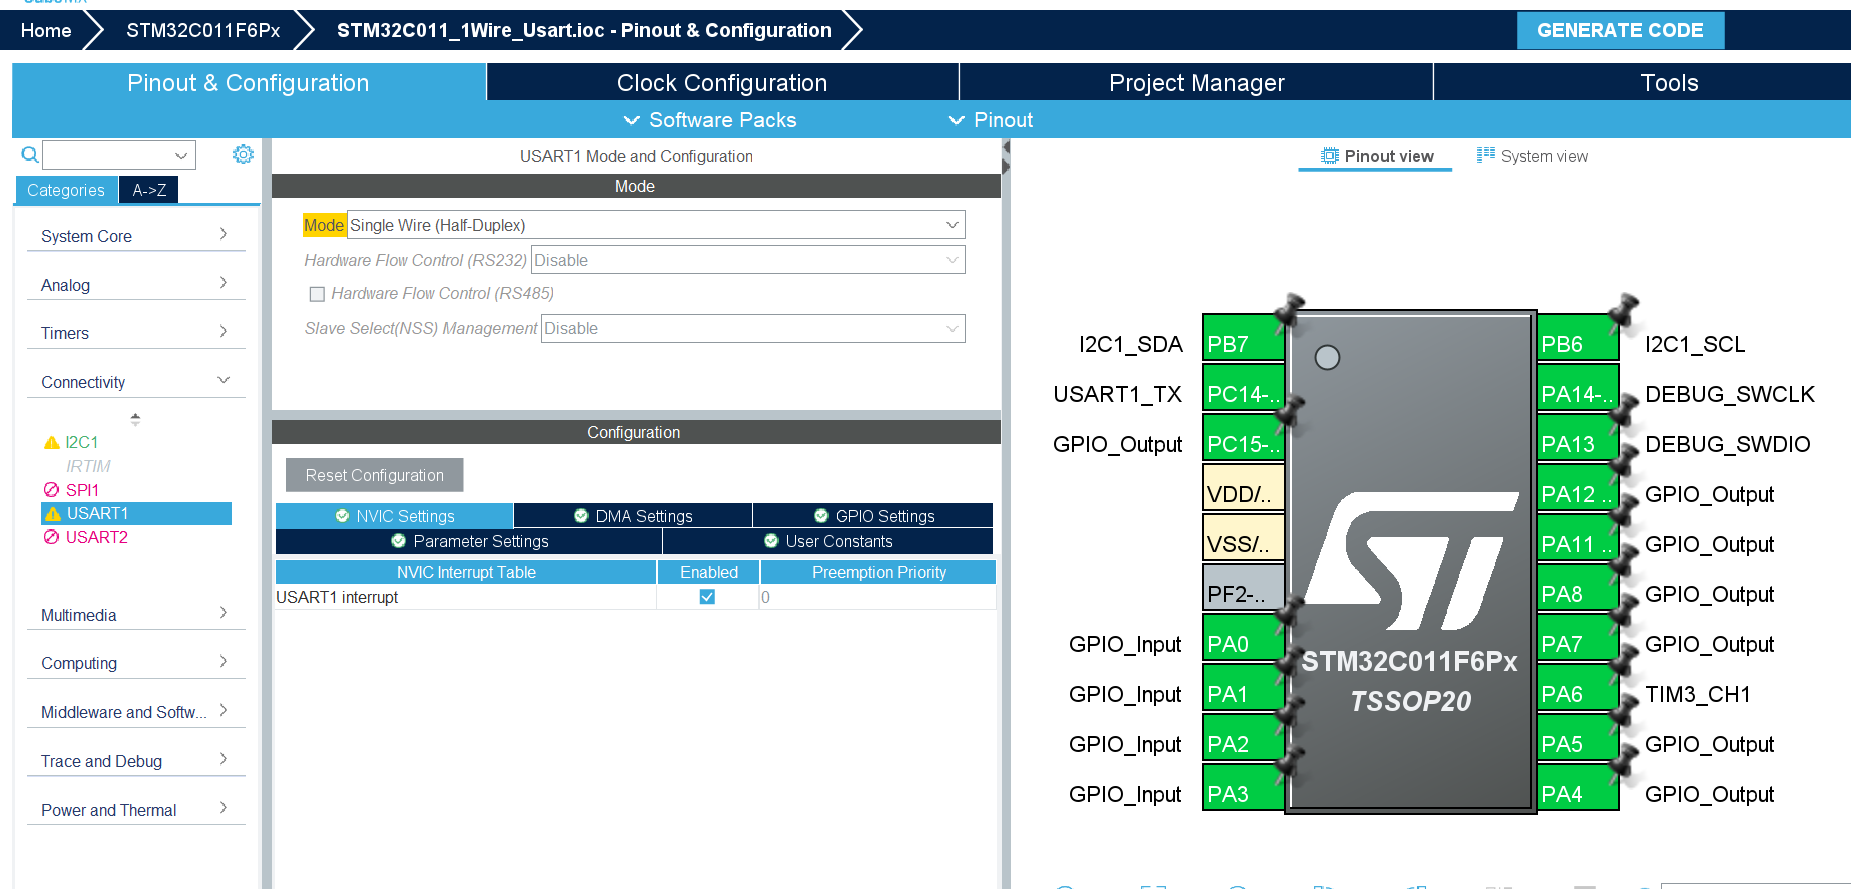Open System view layout
Viewport: 1851px width, 889px height.
[x=1532, y=156]
